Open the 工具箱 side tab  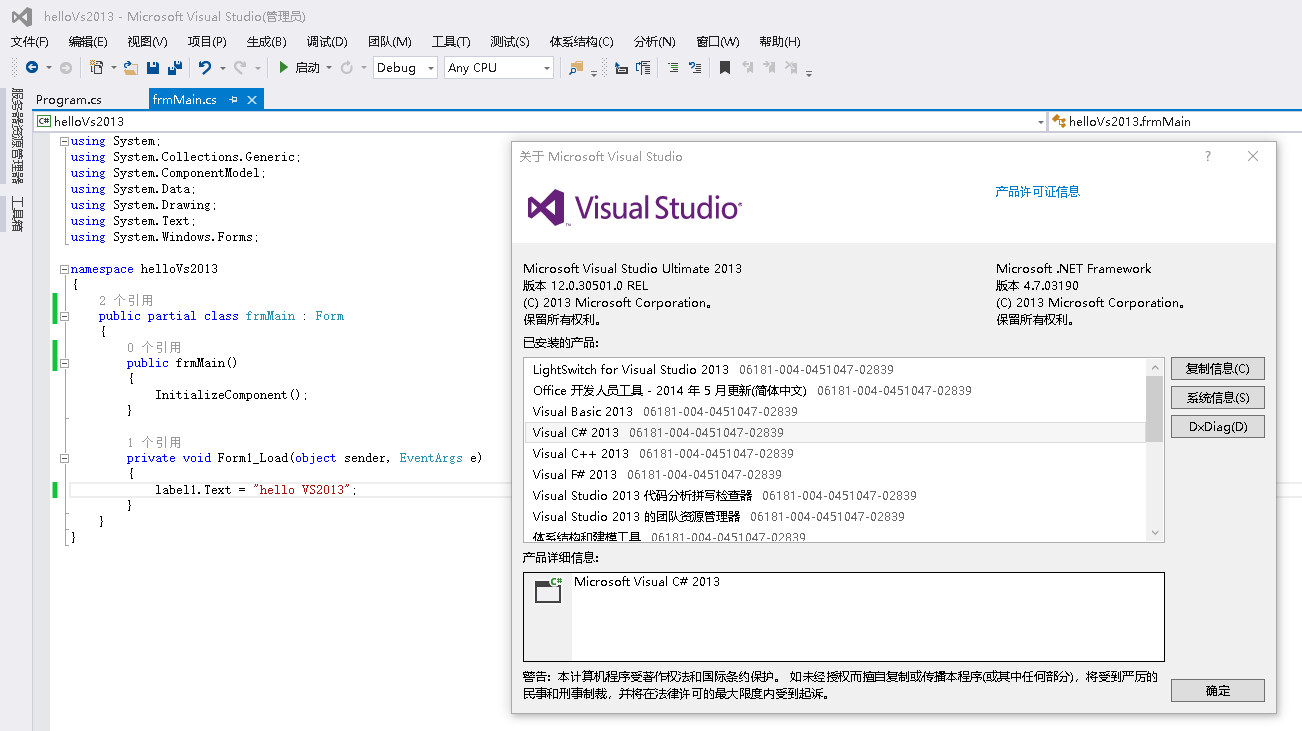(17, 214)
